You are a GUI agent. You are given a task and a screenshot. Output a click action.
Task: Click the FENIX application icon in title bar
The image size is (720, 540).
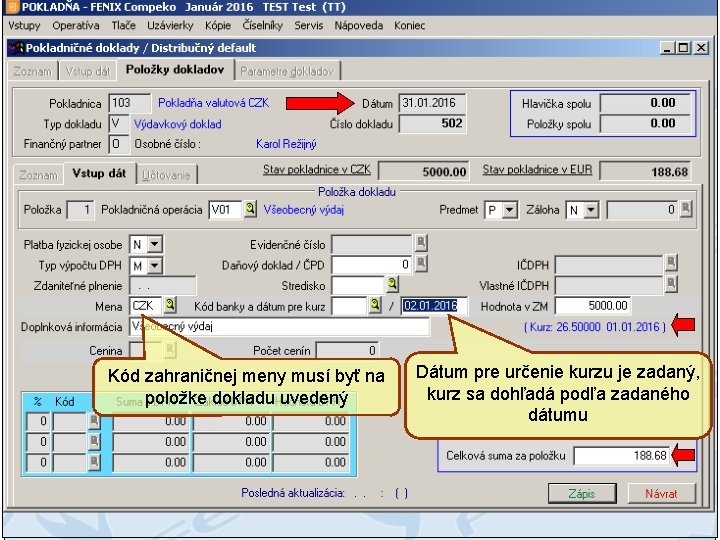click(x=12, y=7)
